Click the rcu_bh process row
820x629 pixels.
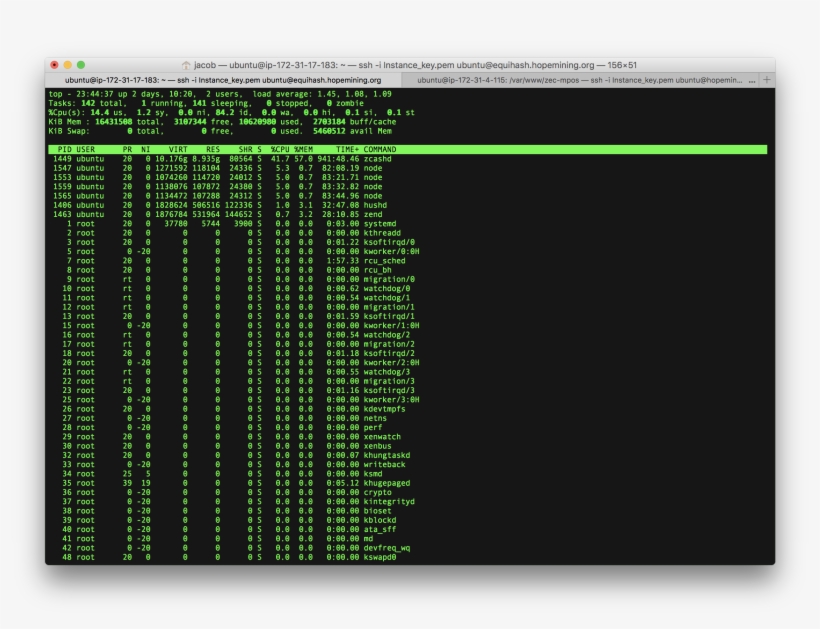pos(220,270)
